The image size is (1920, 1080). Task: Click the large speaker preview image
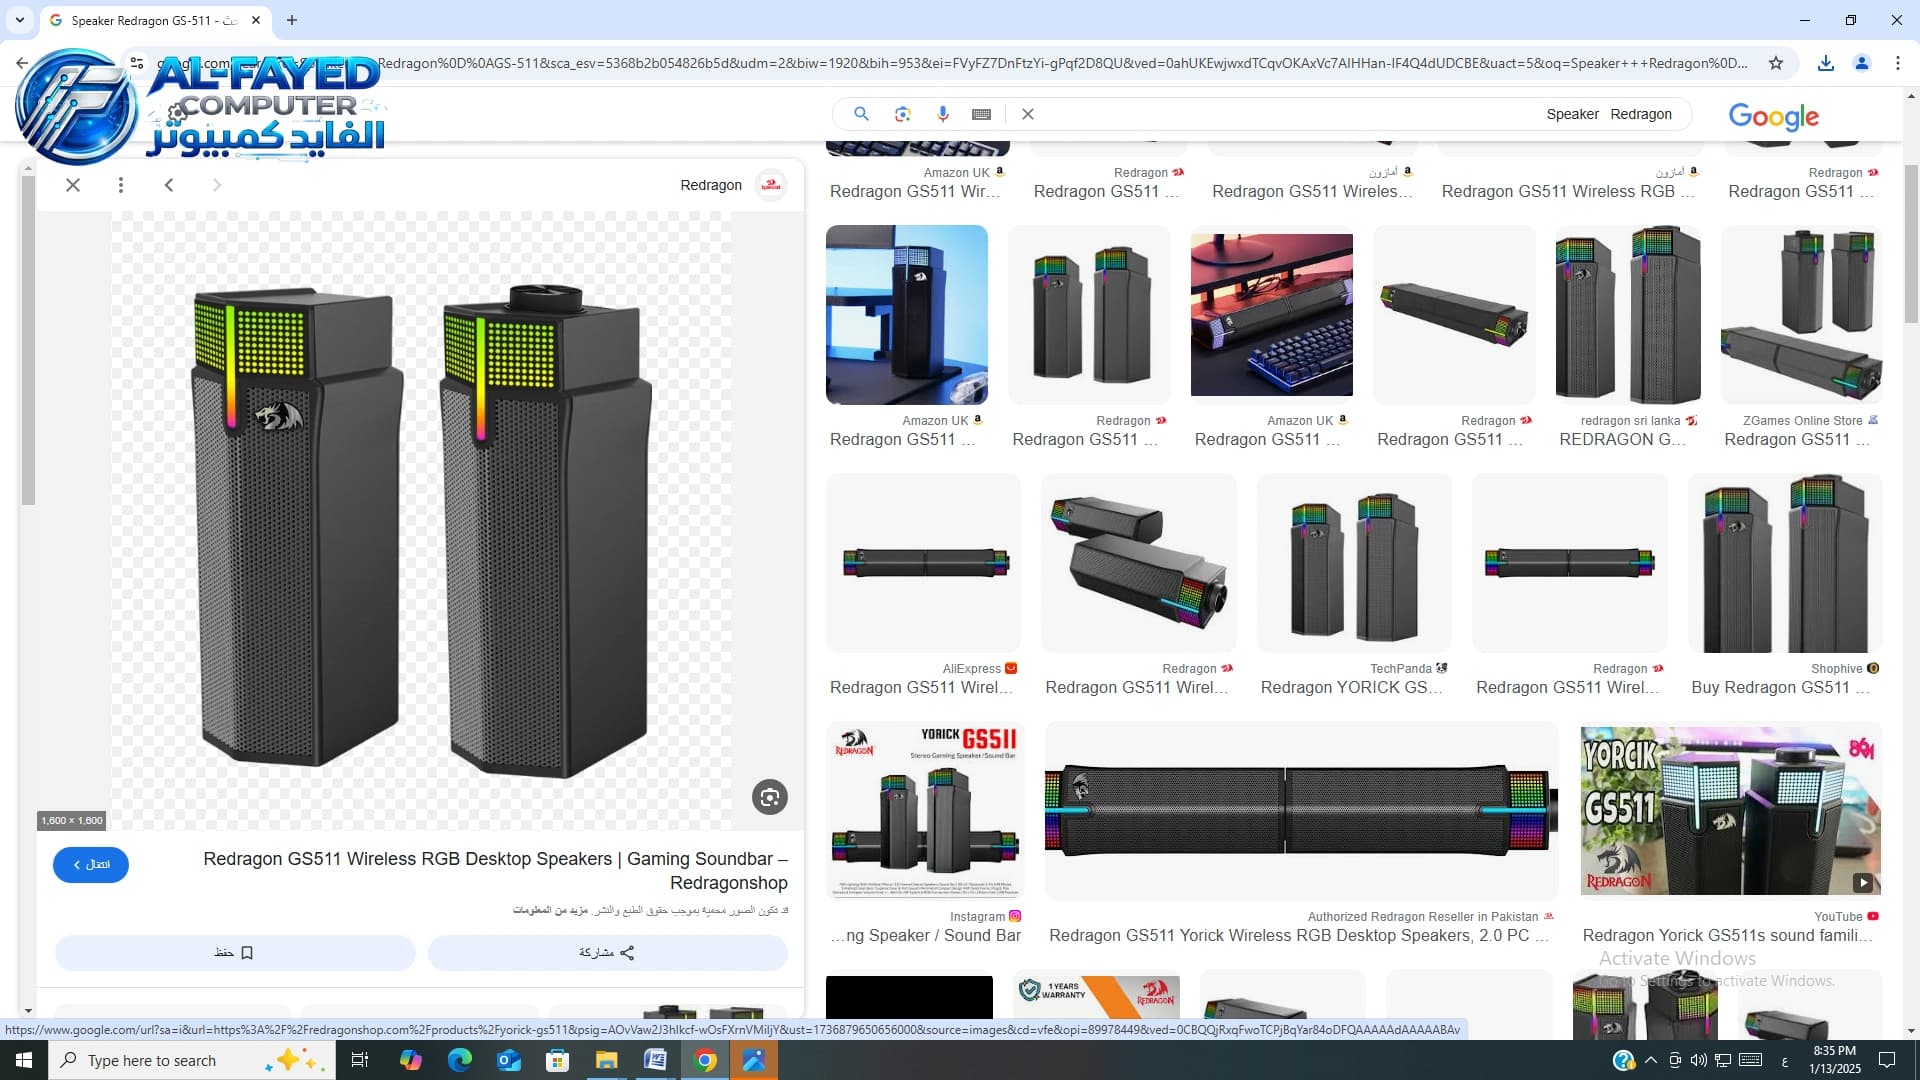[x=421, y=520]
